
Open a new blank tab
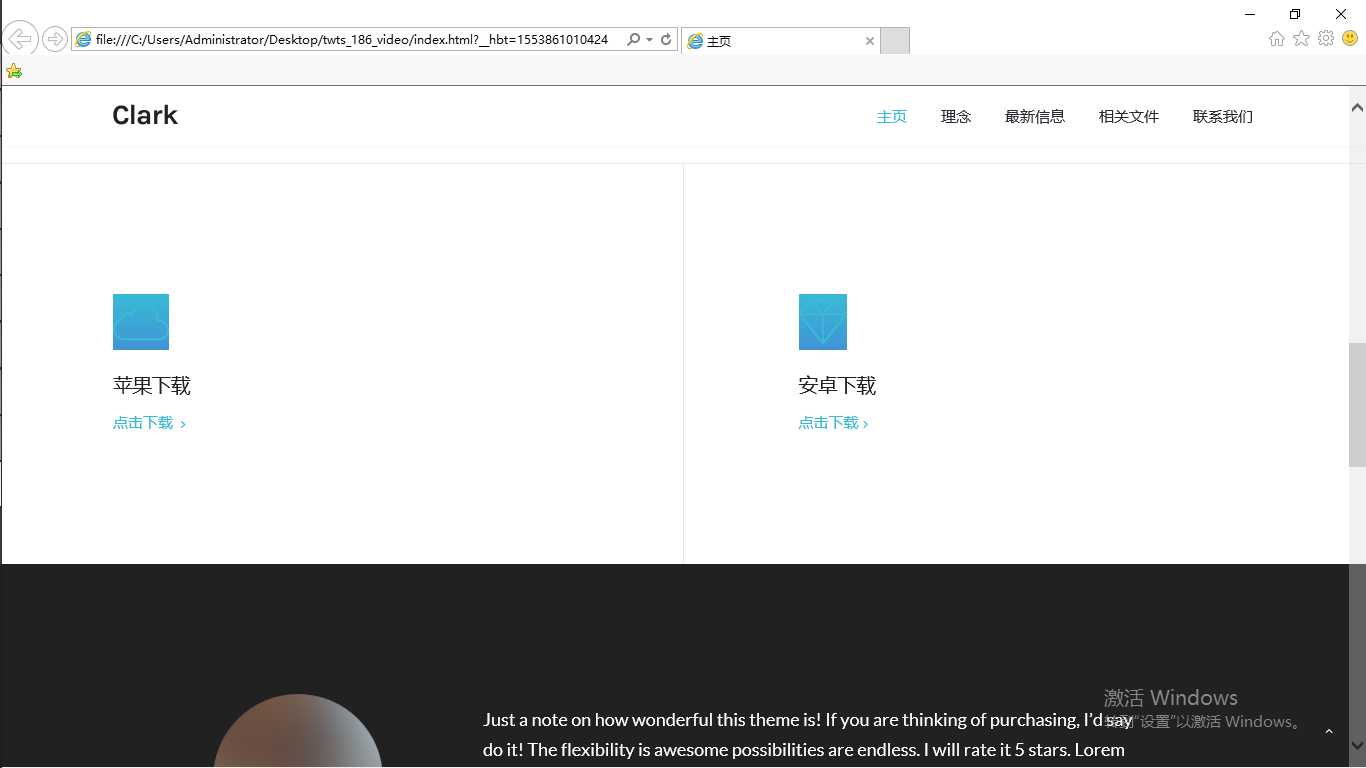(x=895, y=41)
